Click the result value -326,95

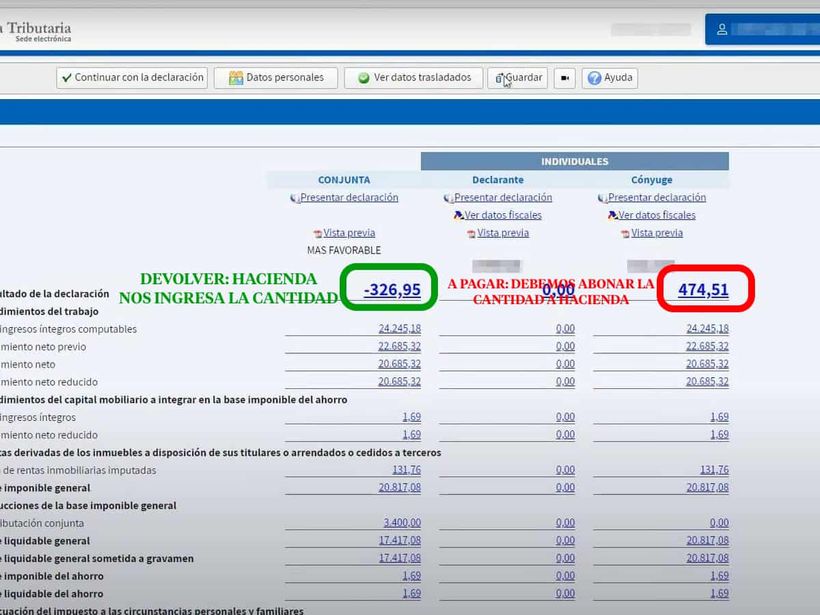pos(392,289)
